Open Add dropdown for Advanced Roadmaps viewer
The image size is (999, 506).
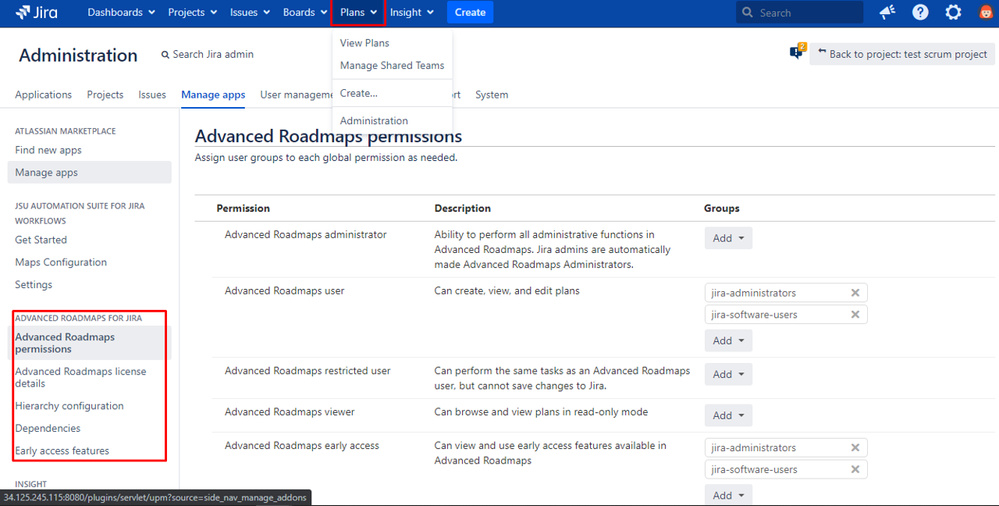click(x=728, y=416)
